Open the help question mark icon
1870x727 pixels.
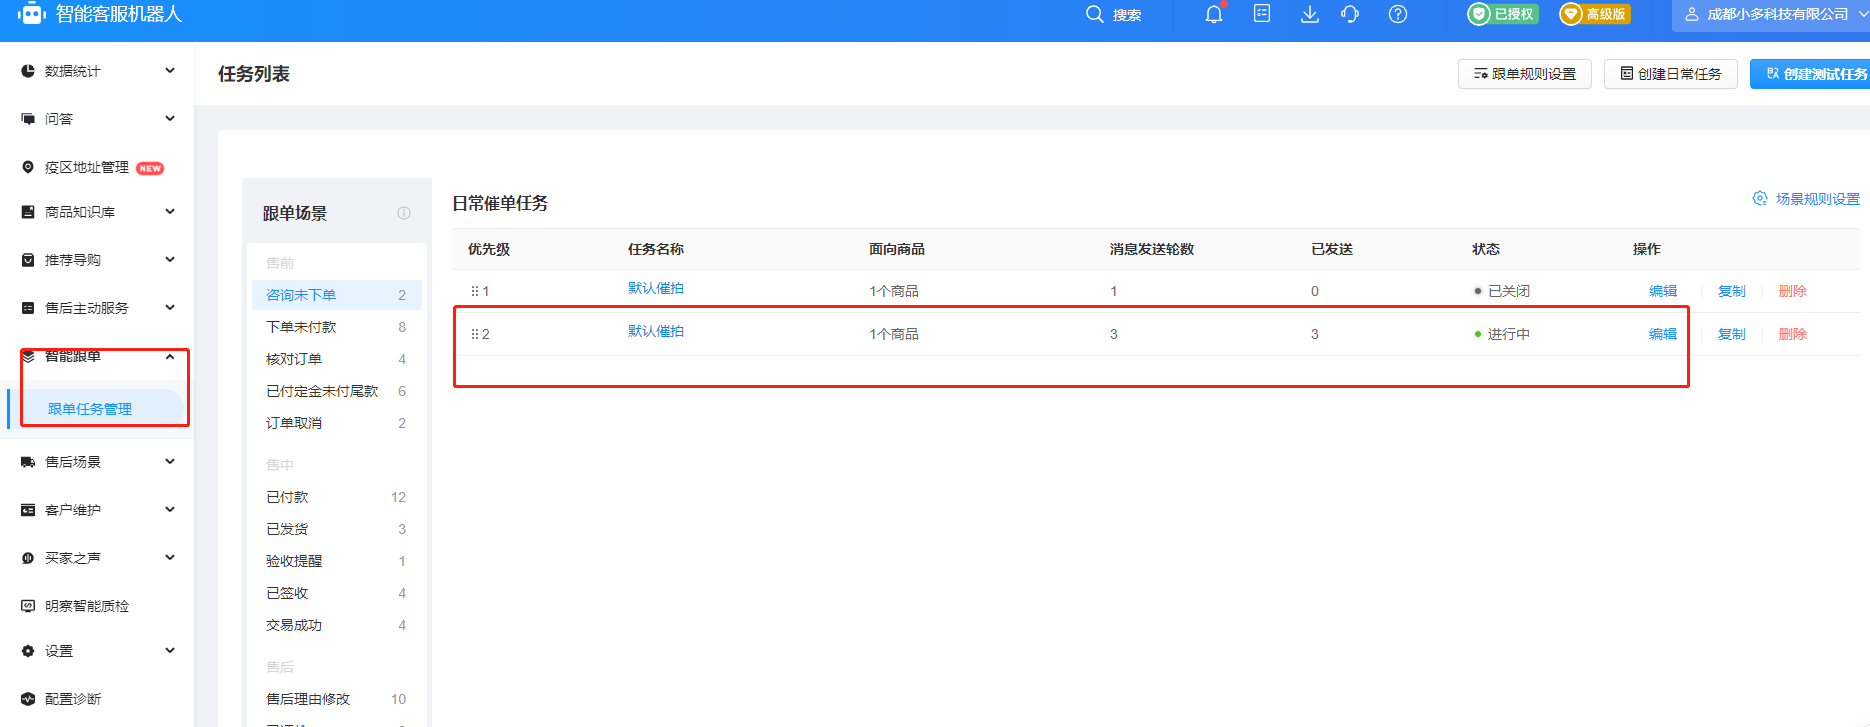tap(1398, 14)
